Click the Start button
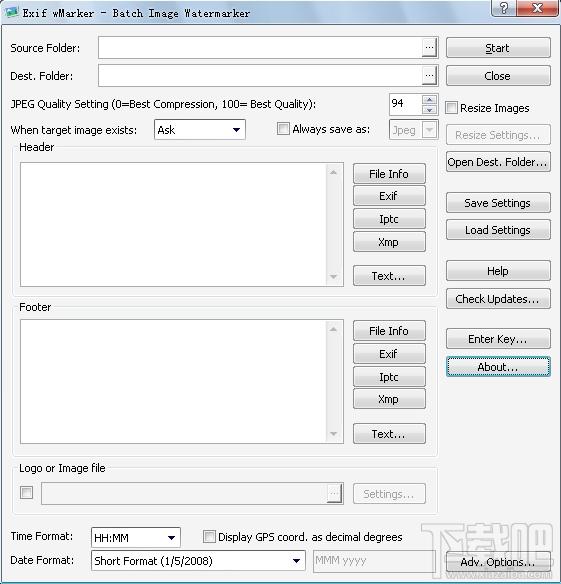561x584 pixels. tap(498, 48)
